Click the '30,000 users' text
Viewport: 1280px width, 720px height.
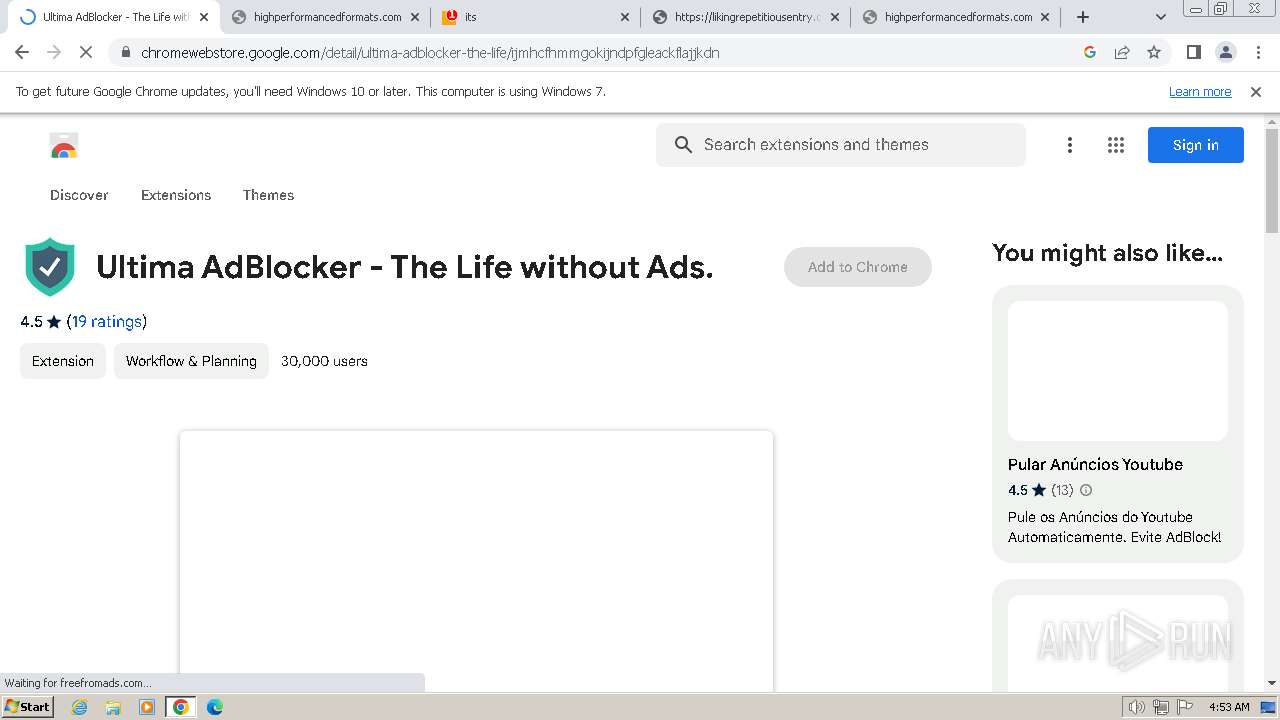pyautogui.click(x=324, y=361)
